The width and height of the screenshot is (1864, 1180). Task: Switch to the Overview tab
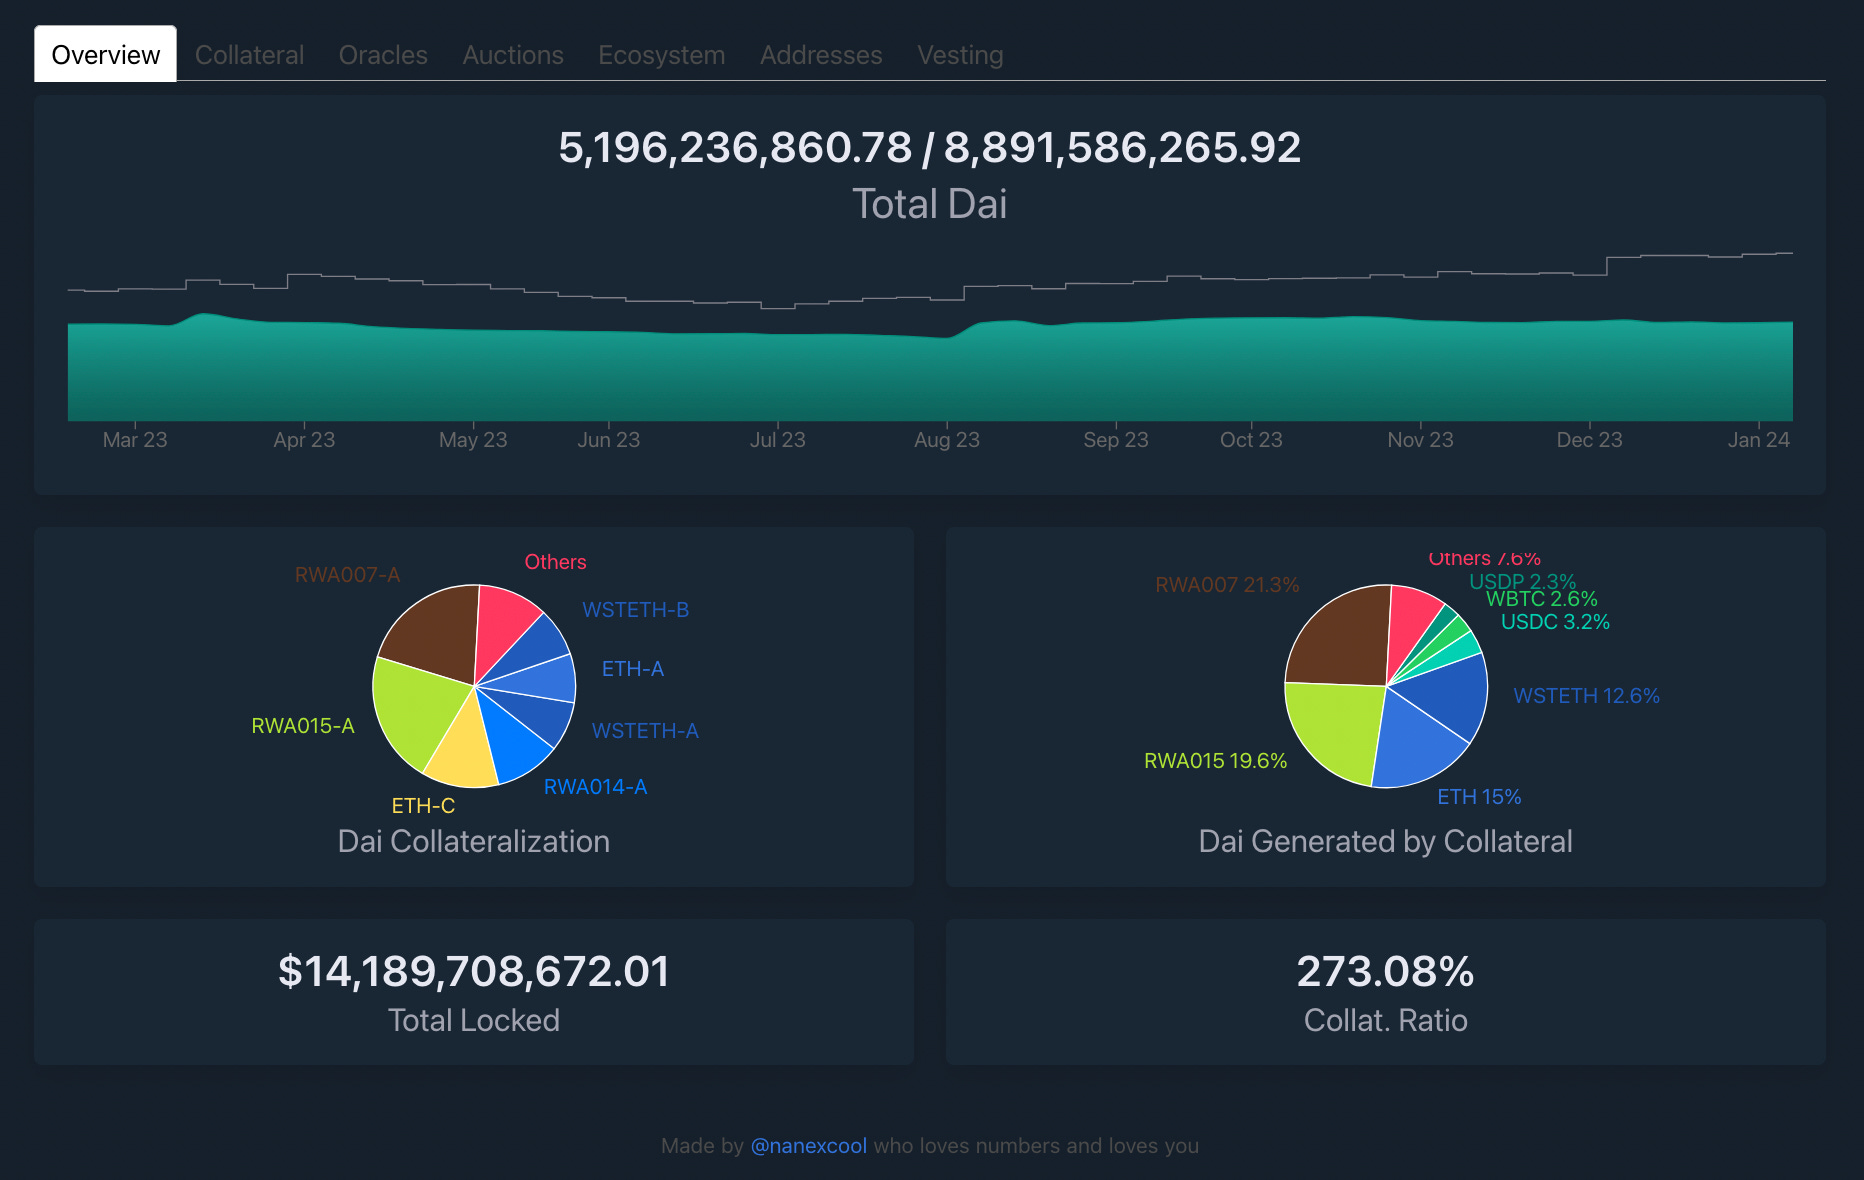(x=105, y=54)
